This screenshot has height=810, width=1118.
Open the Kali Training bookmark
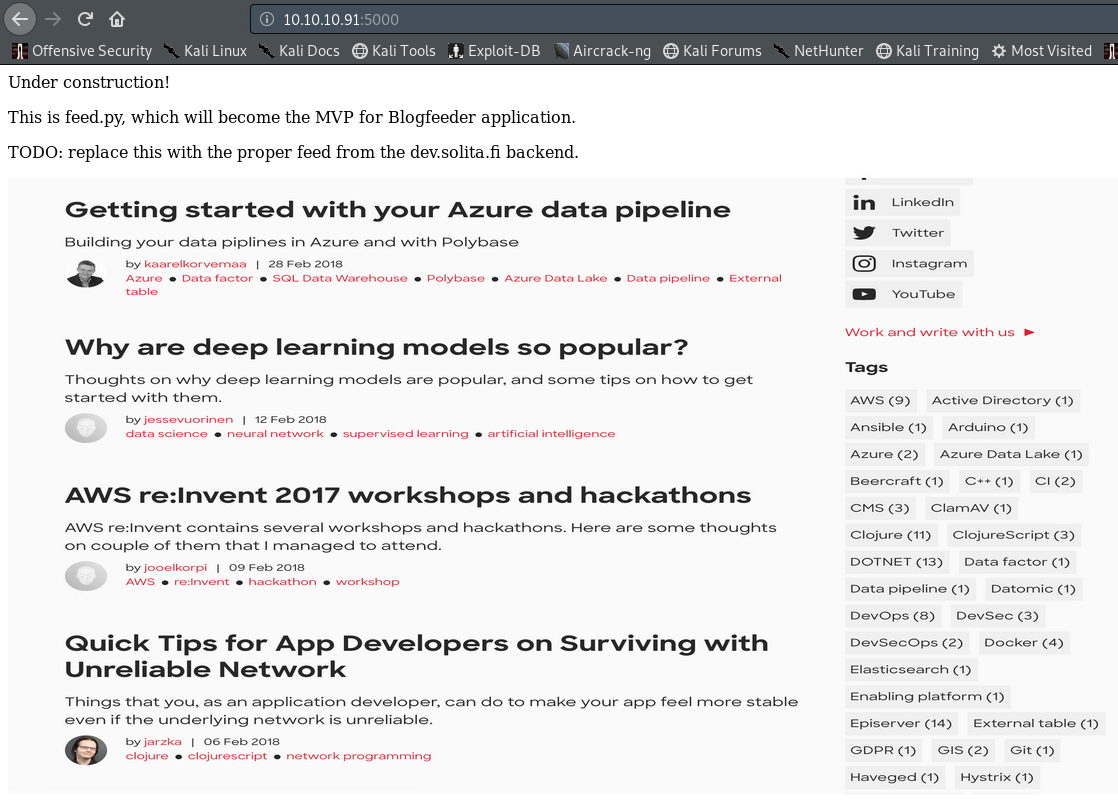point(928,51)
